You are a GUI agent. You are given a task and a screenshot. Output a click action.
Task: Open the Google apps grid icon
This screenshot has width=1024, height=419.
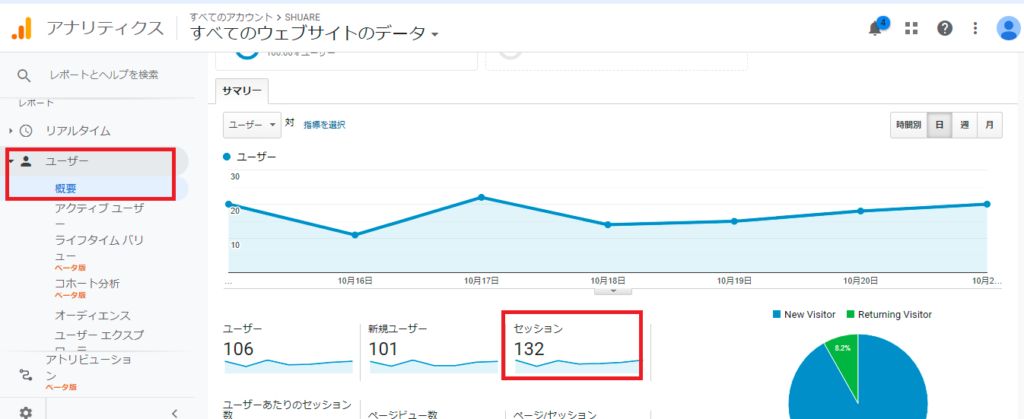[912, 28]
